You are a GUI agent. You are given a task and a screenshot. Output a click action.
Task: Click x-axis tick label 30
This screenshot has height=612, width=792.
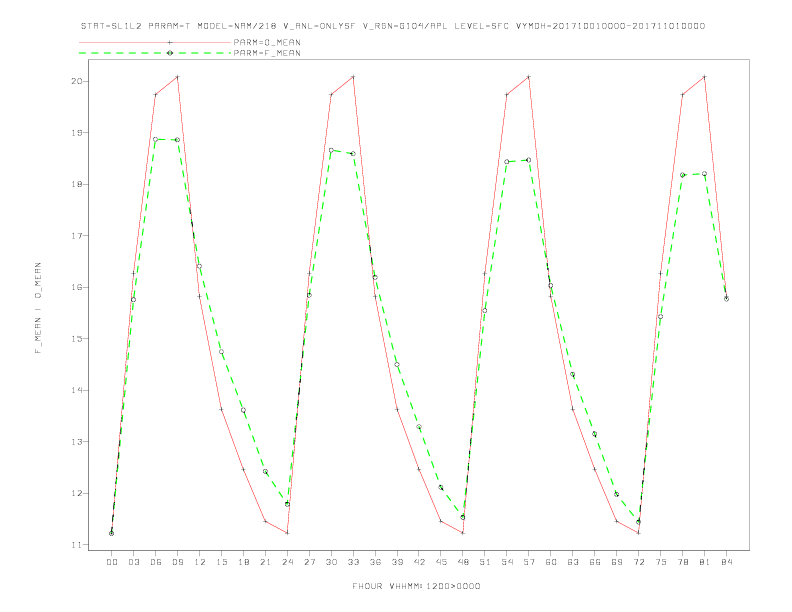(x=331, y=562)
